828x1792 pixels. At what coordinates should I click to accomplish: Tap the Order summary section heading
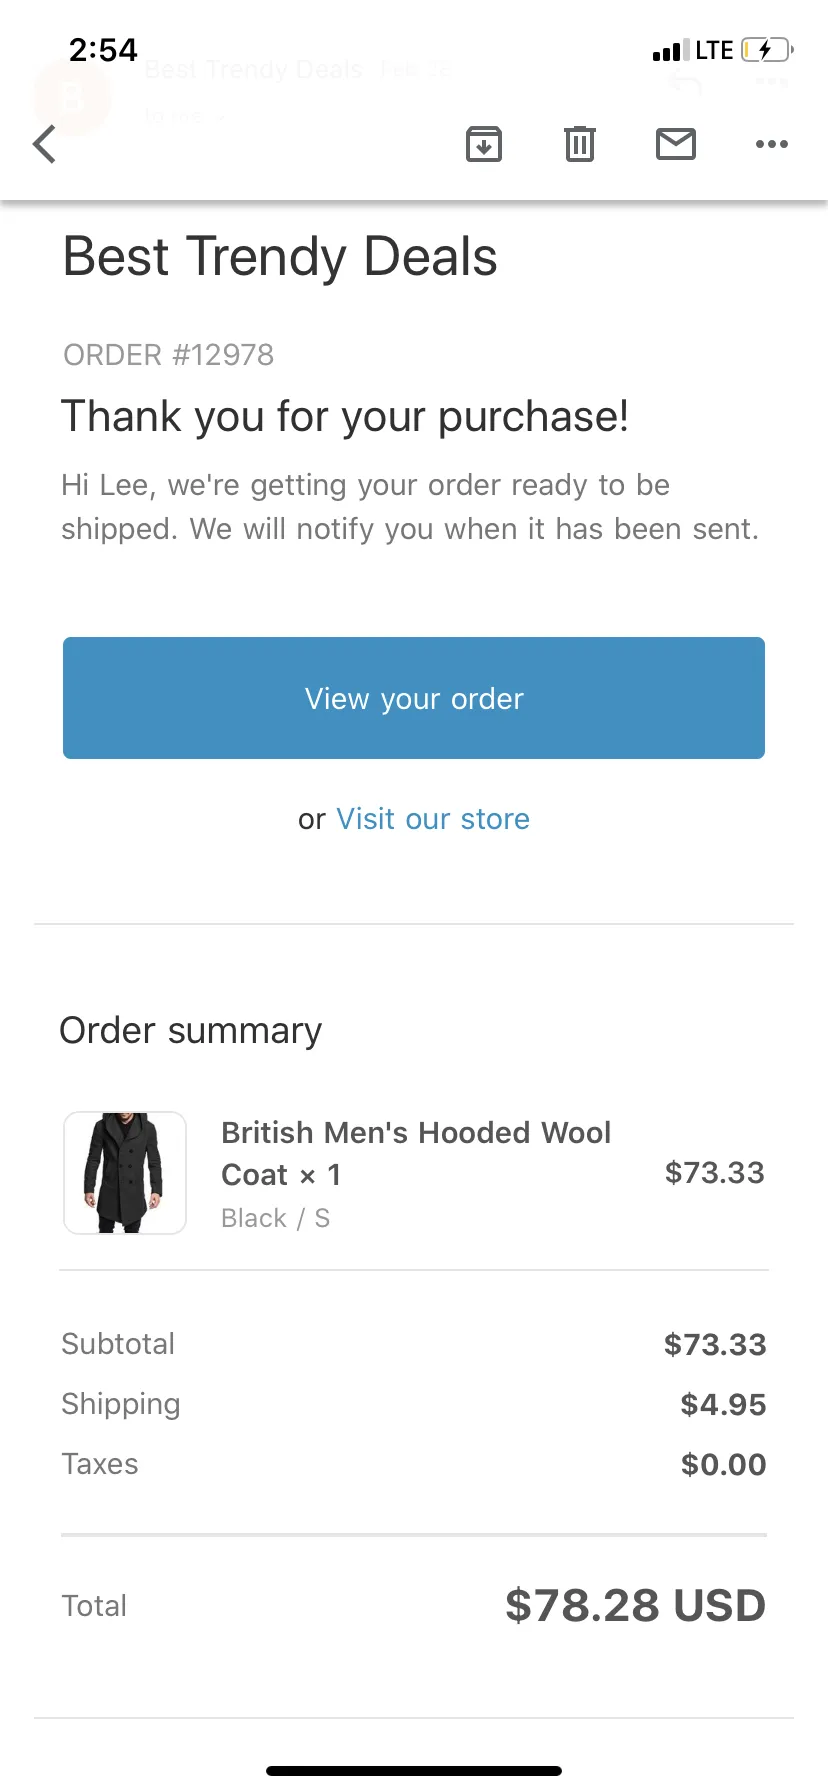(x=191, y=1031)
